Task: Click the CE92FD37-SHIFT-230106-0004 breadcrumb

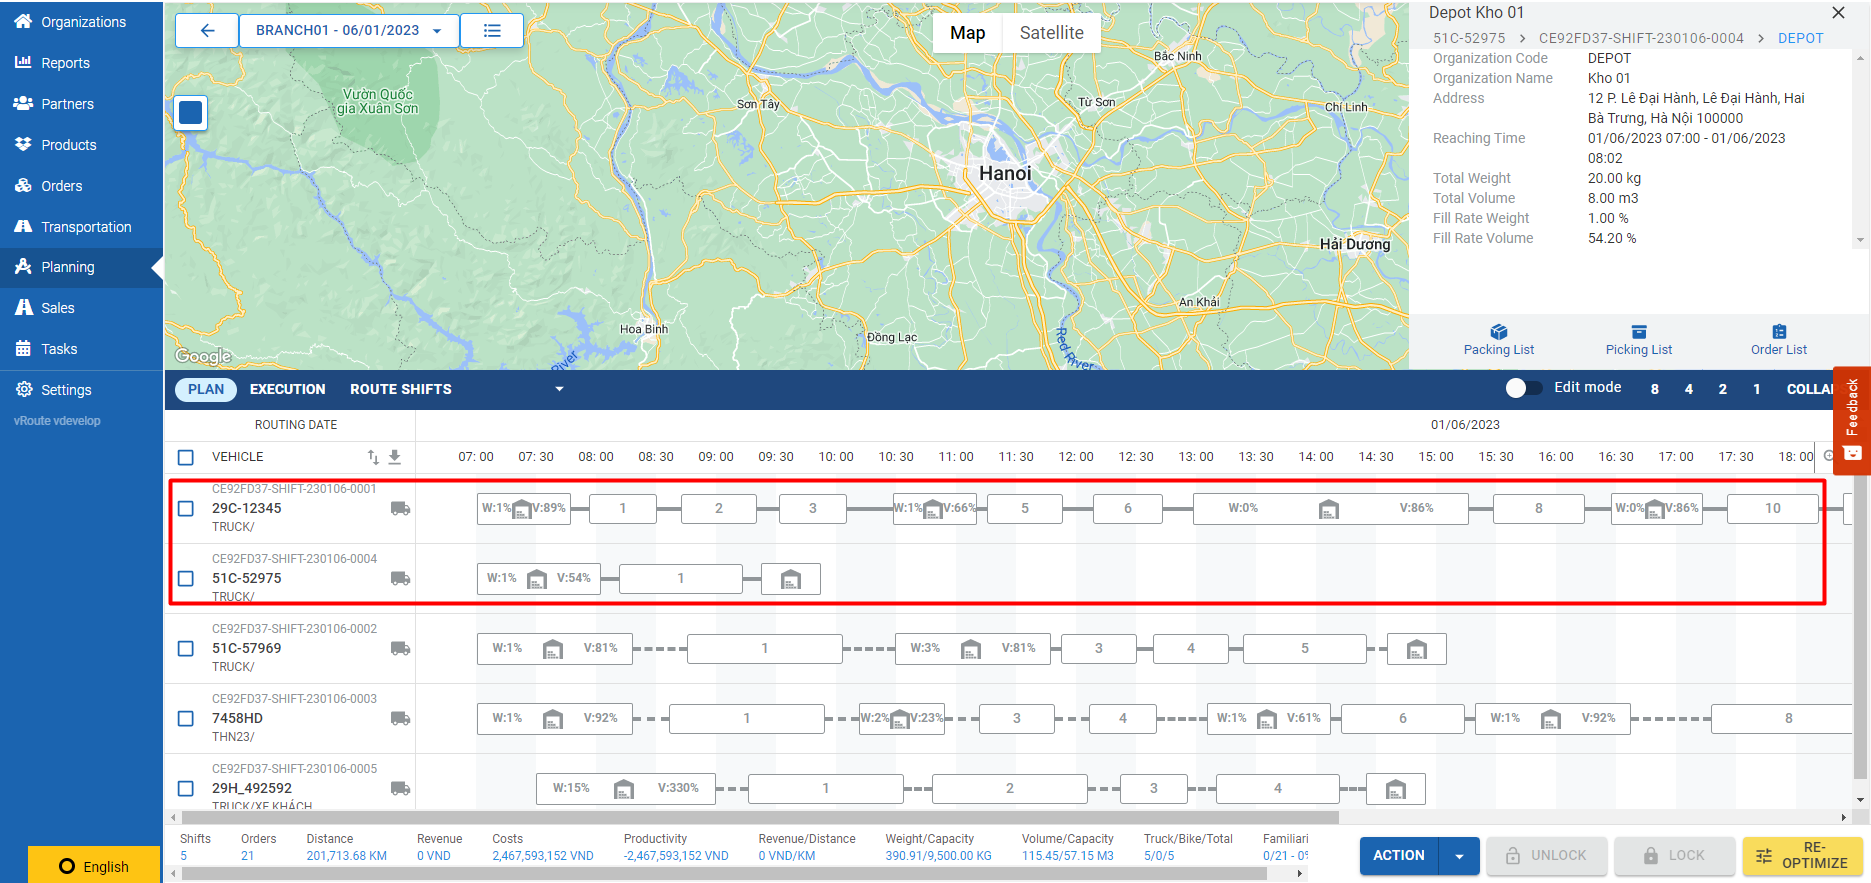Action: pos(1641,38)
